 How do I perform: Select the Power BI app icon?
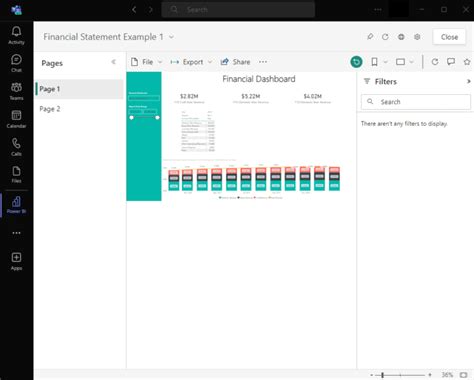(16, 205)
